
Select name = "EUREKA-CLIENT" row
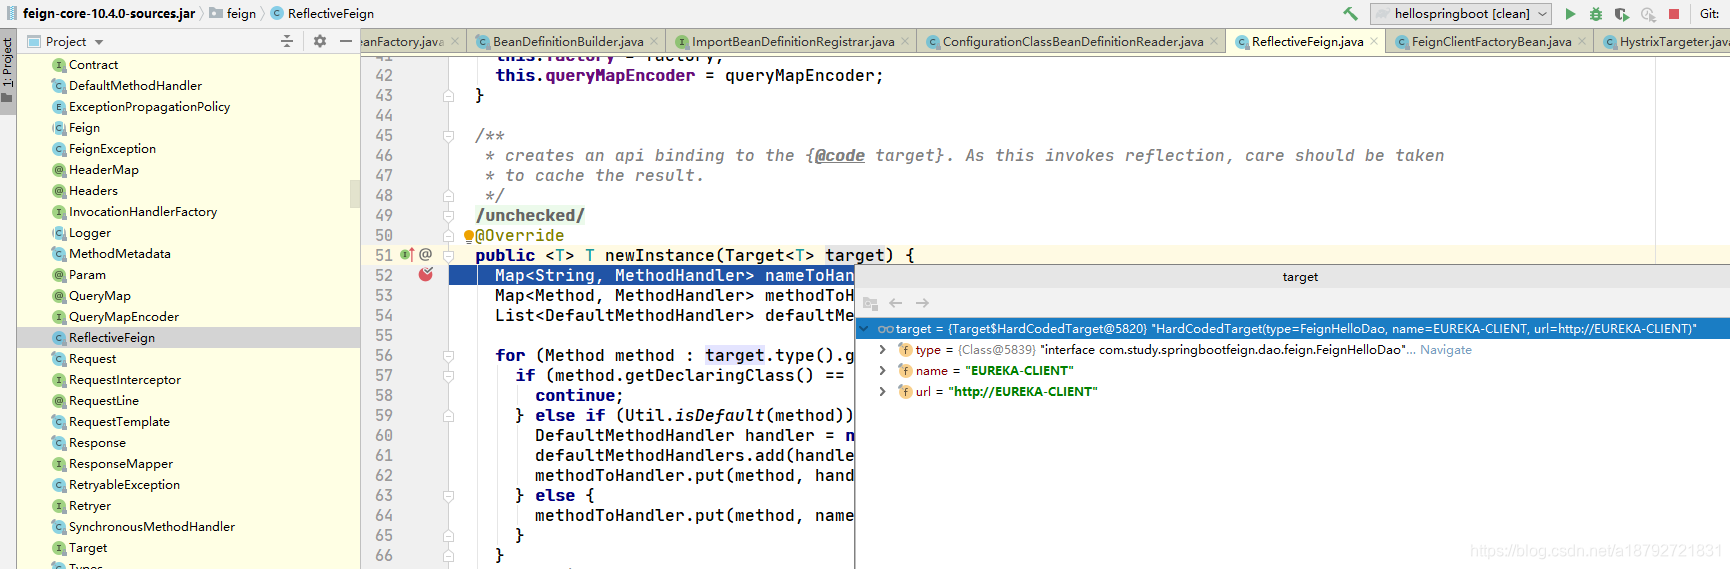[1293, 371]
